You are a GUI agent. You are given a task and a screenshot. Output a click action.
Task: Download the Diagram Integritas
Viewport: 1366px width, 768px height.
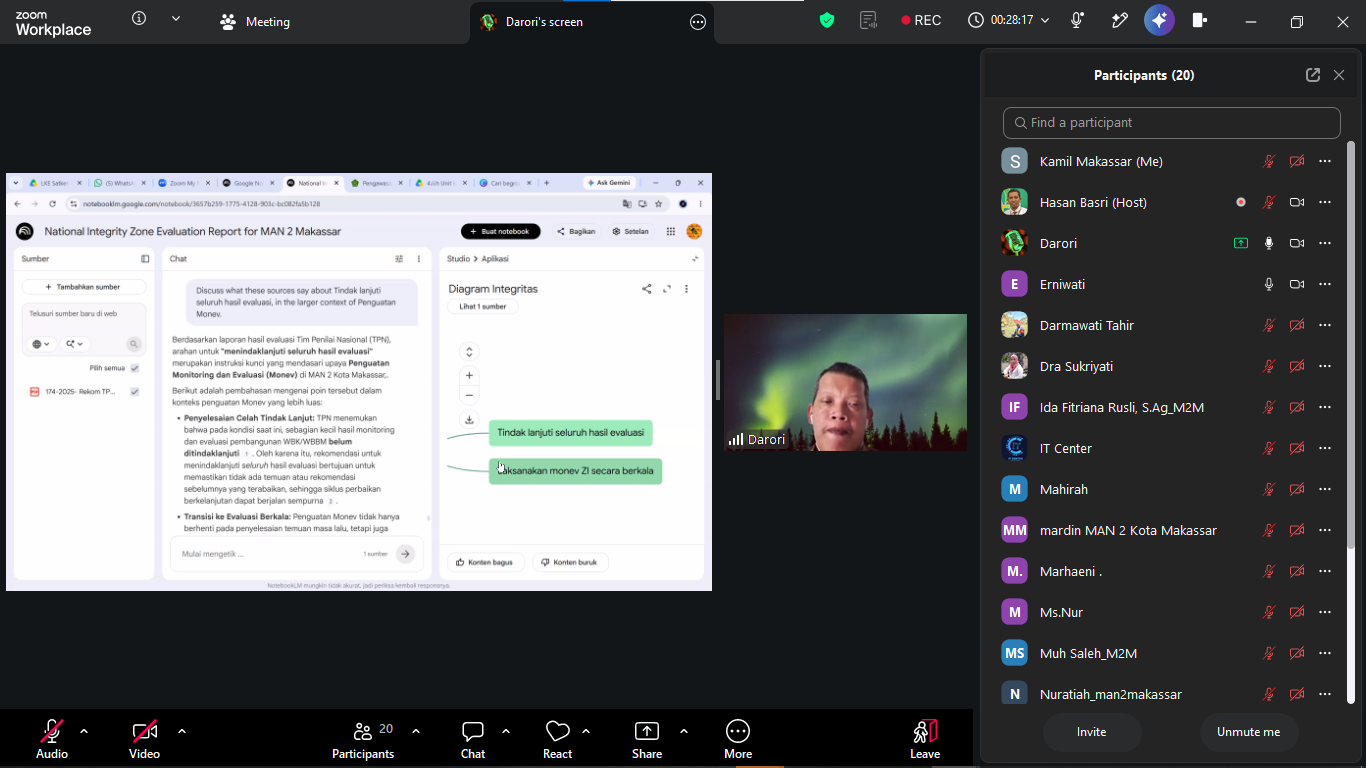click(469, 420)
